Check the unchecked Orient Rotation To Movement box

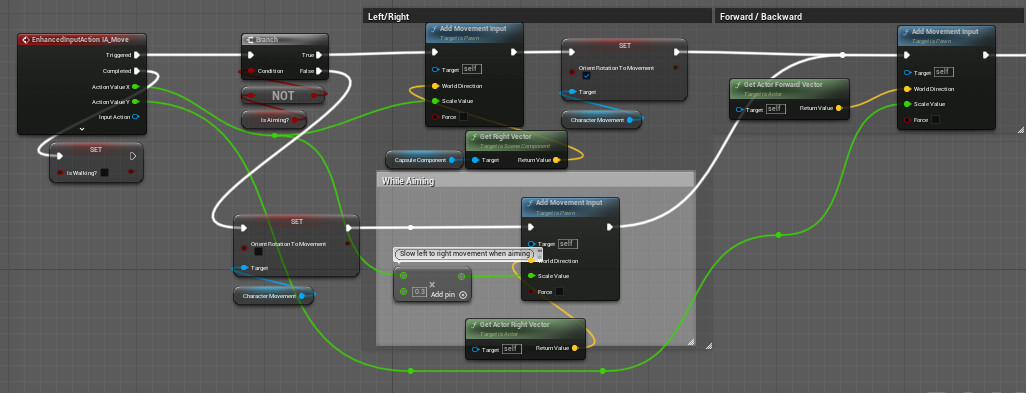258,251
